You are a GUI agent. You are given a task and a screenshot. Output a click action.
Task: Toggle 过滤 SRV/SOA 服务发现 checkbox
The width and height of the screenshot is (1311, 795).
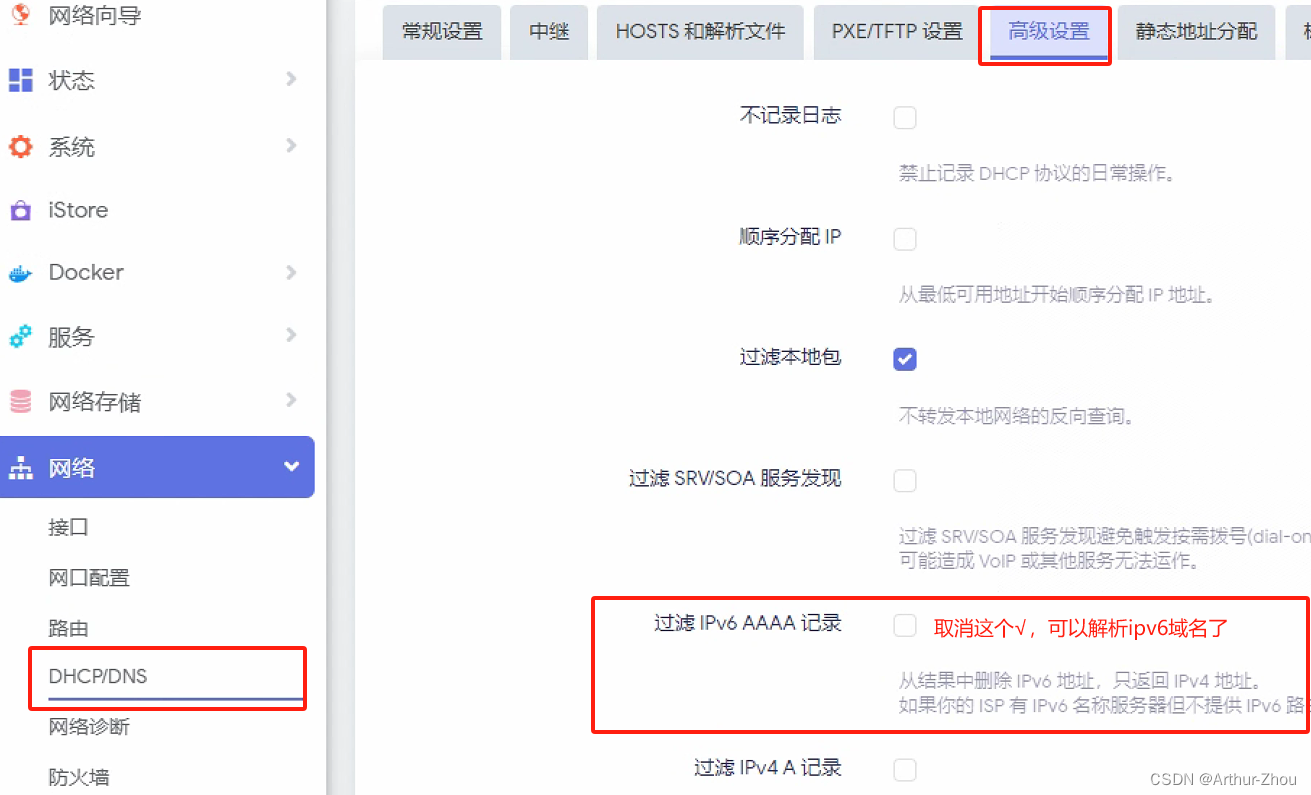(905, 481)
